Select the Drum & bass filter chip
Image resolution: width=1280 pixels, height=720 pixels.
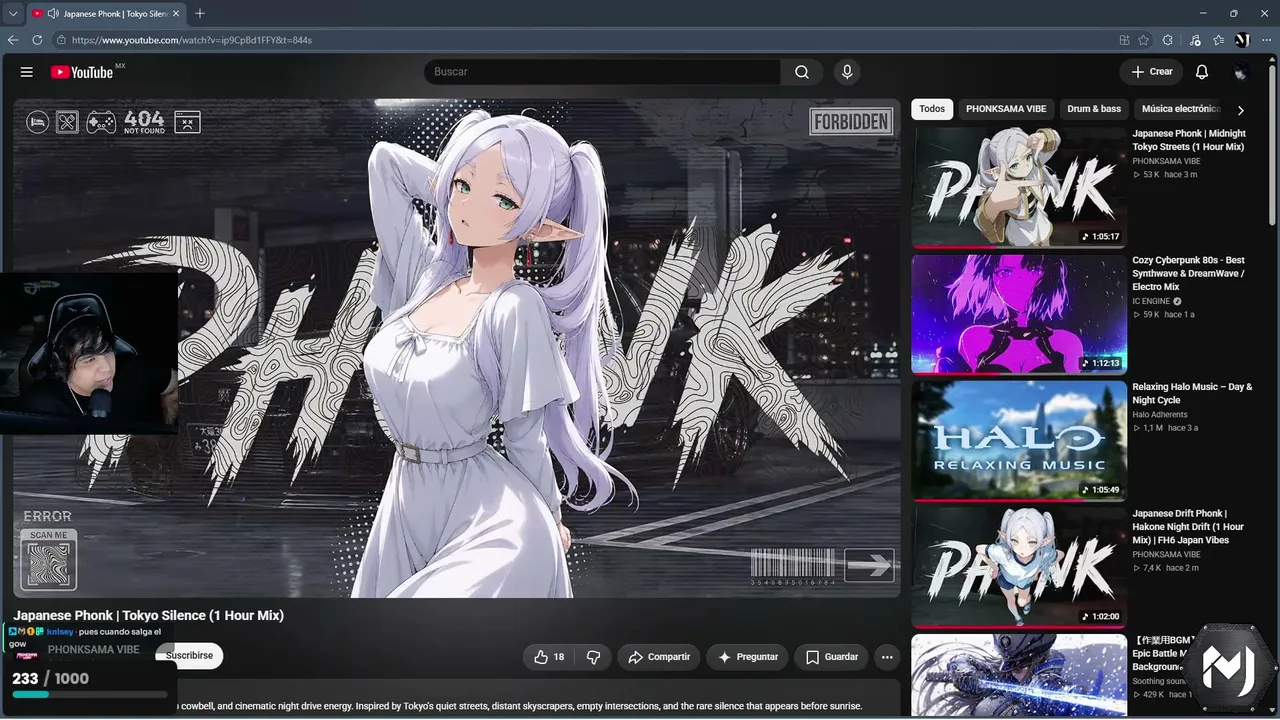[1094, 109]
